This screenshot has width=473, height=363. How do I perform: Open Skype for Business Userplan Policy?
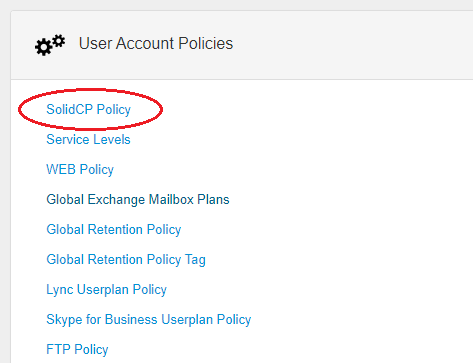[x=149, y=320]
